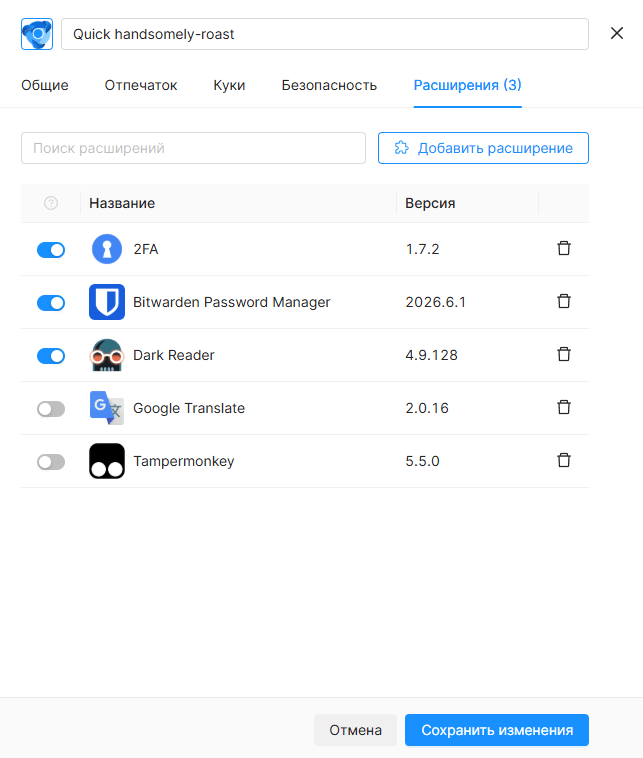Remove Google Translate with trash icon

click(564, 407)
